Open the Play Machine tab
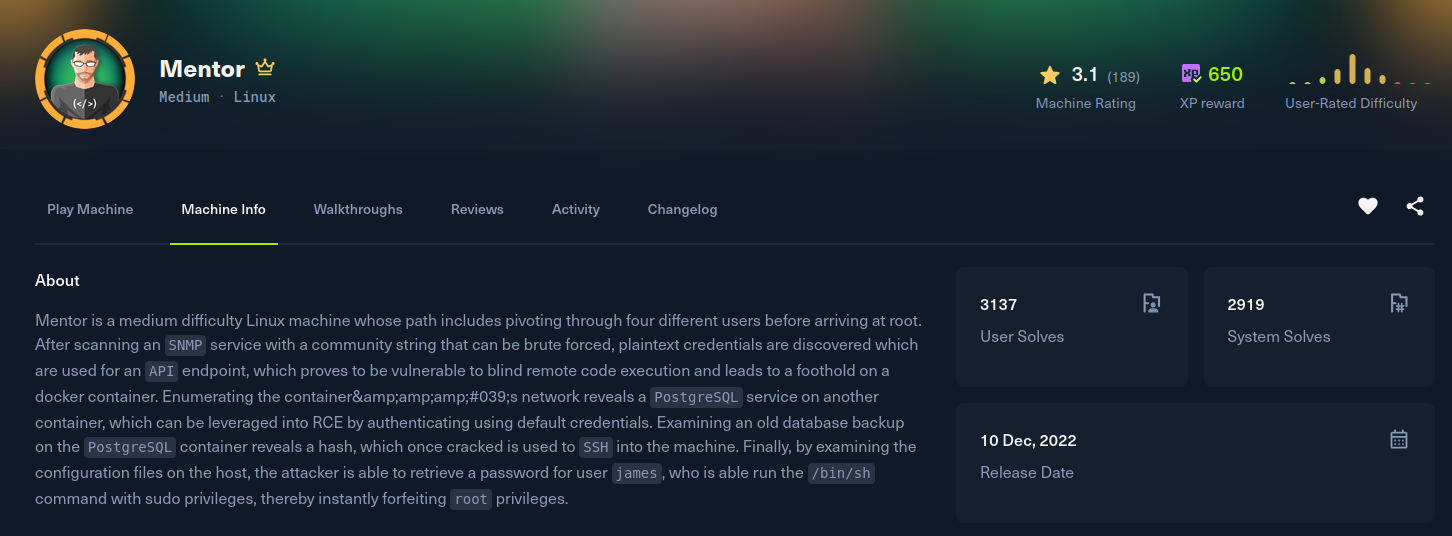The width and height of the screenshot is (1452, 536). (x=90, y=209)
